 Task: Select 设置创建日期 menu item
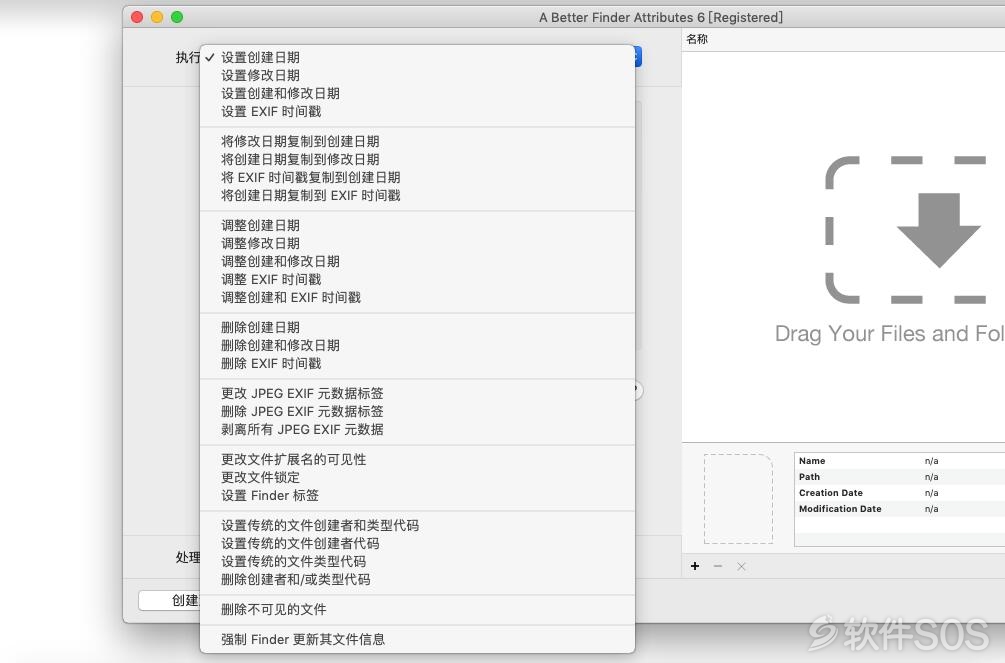(417, 57)
